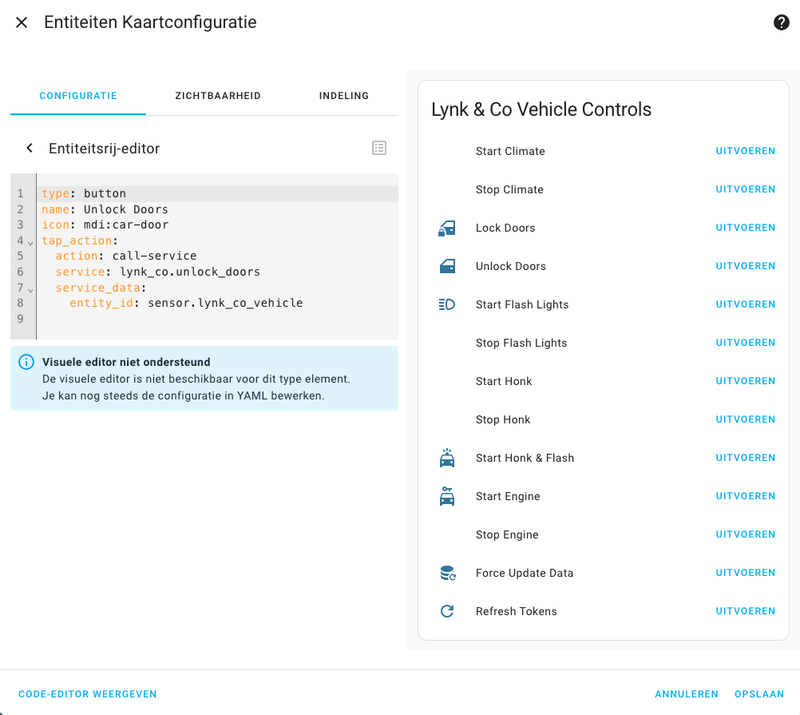Click the Start Flash Lights headlight icon
Screen dimensions: 800x715
pyautogui.click(x=447, y=305)
